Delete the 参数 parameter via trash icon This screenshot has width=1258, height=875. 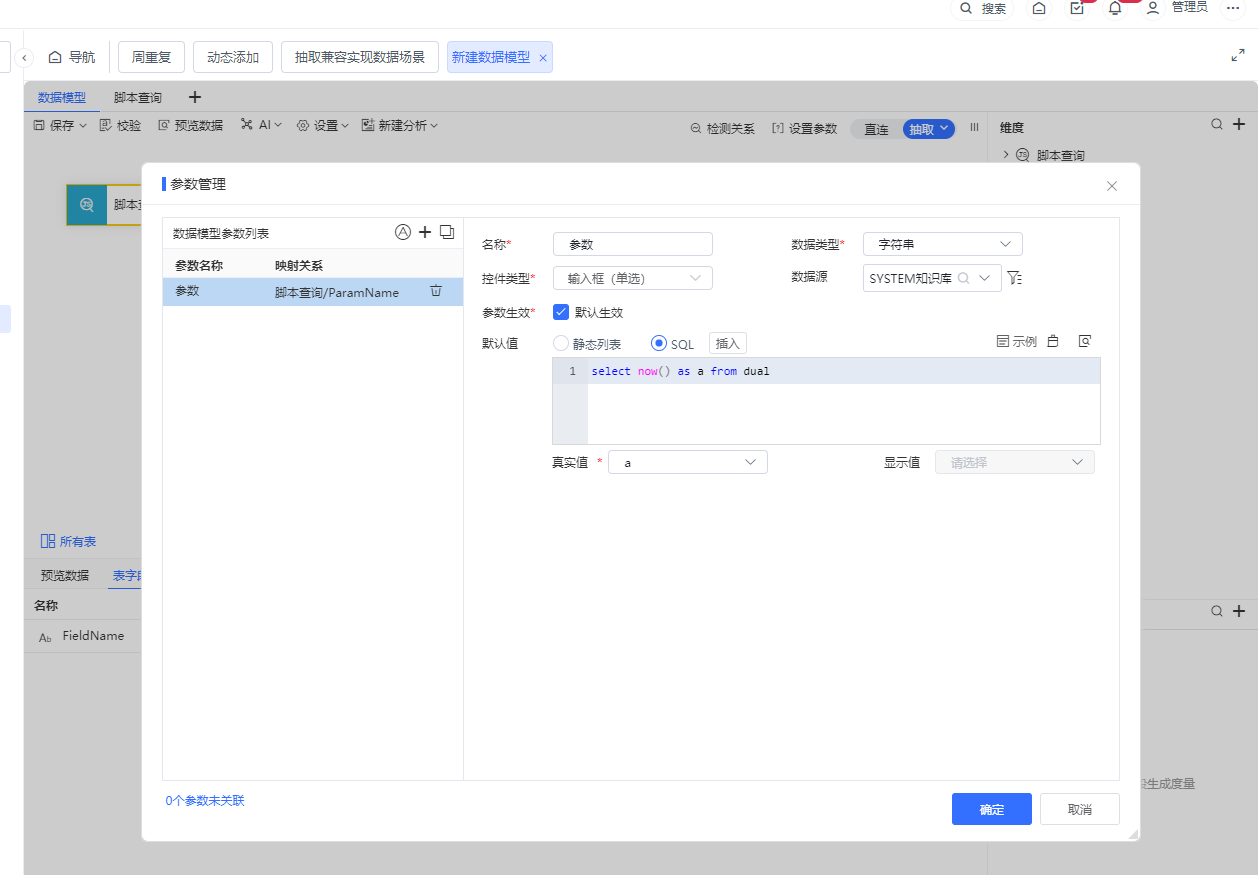436,291
